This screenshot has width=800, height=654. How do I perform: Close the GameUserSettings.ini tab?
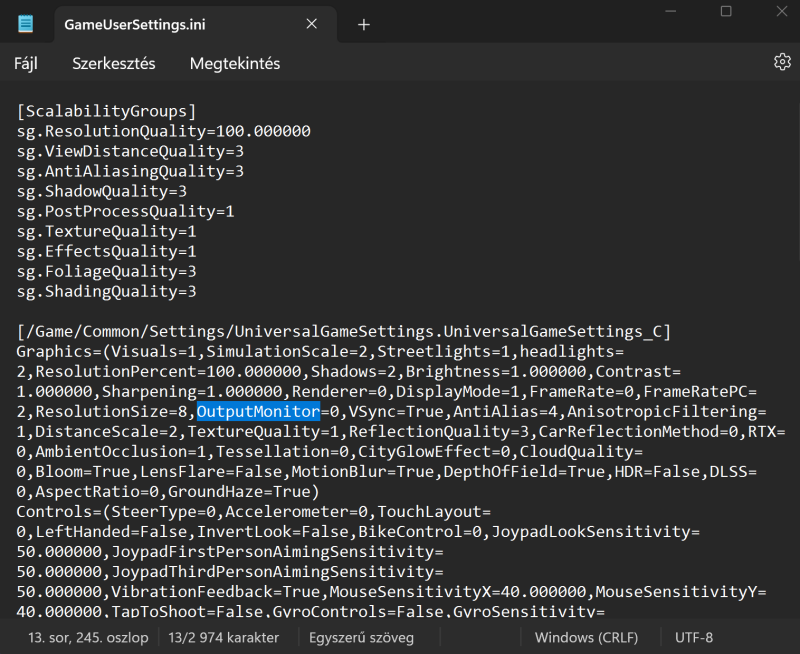(x=312, y=24)
